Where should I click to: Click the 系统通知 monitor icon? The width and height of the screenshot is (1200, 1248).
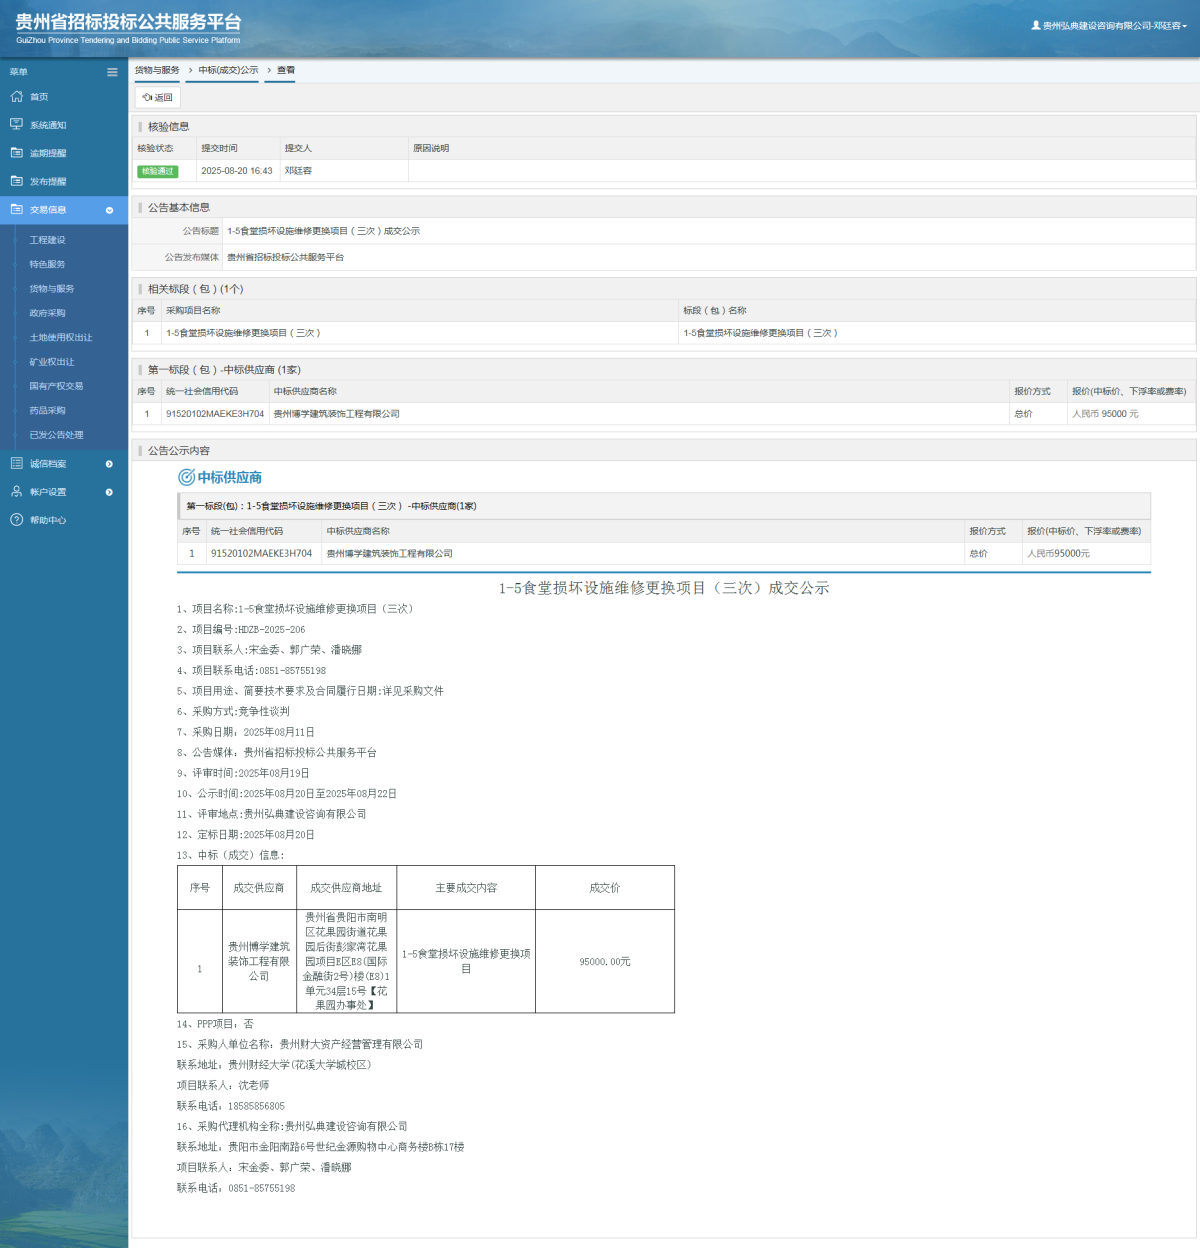tap(16, 125)
